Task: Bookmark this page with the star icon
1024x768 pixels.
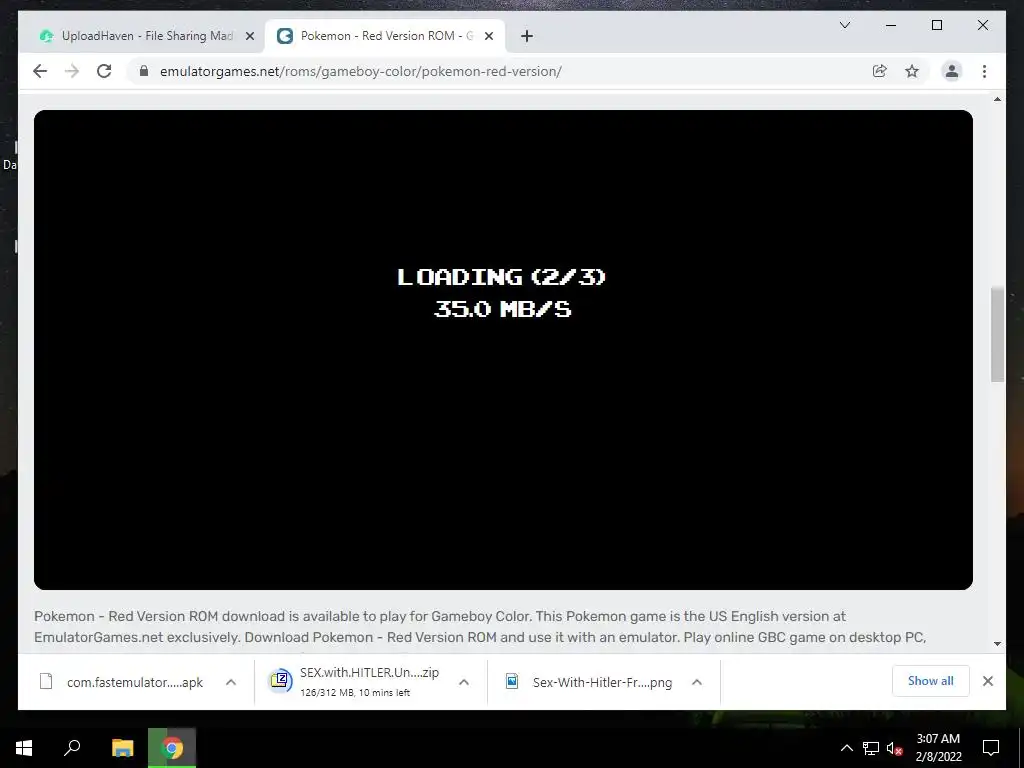Action: [912, 71]
